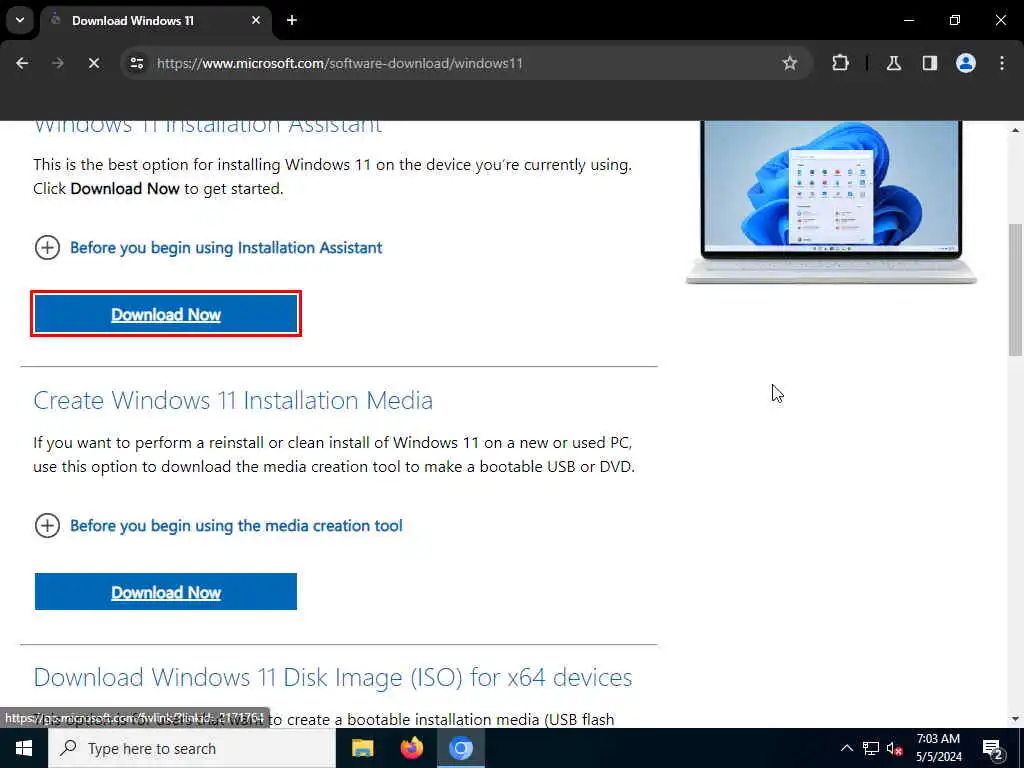Open File Explorer from the taskbar
The height and width of the screenshot is (768, 1024).
(362, 748)
